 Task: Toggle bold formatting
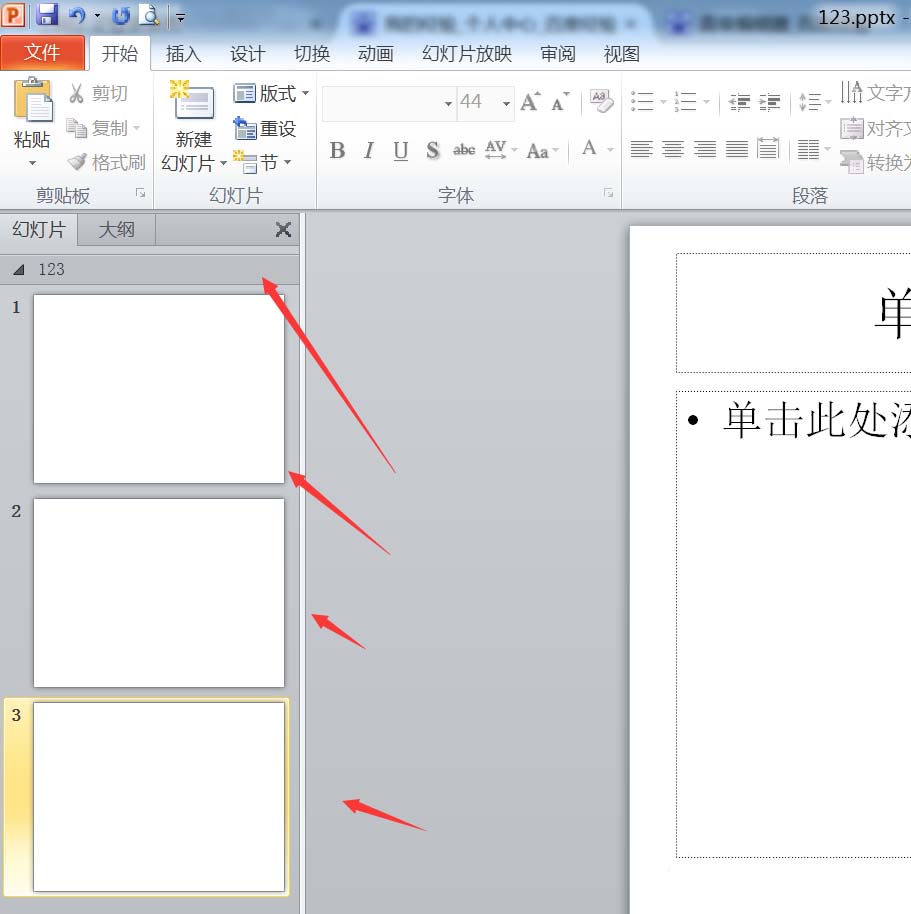[337, 150]
